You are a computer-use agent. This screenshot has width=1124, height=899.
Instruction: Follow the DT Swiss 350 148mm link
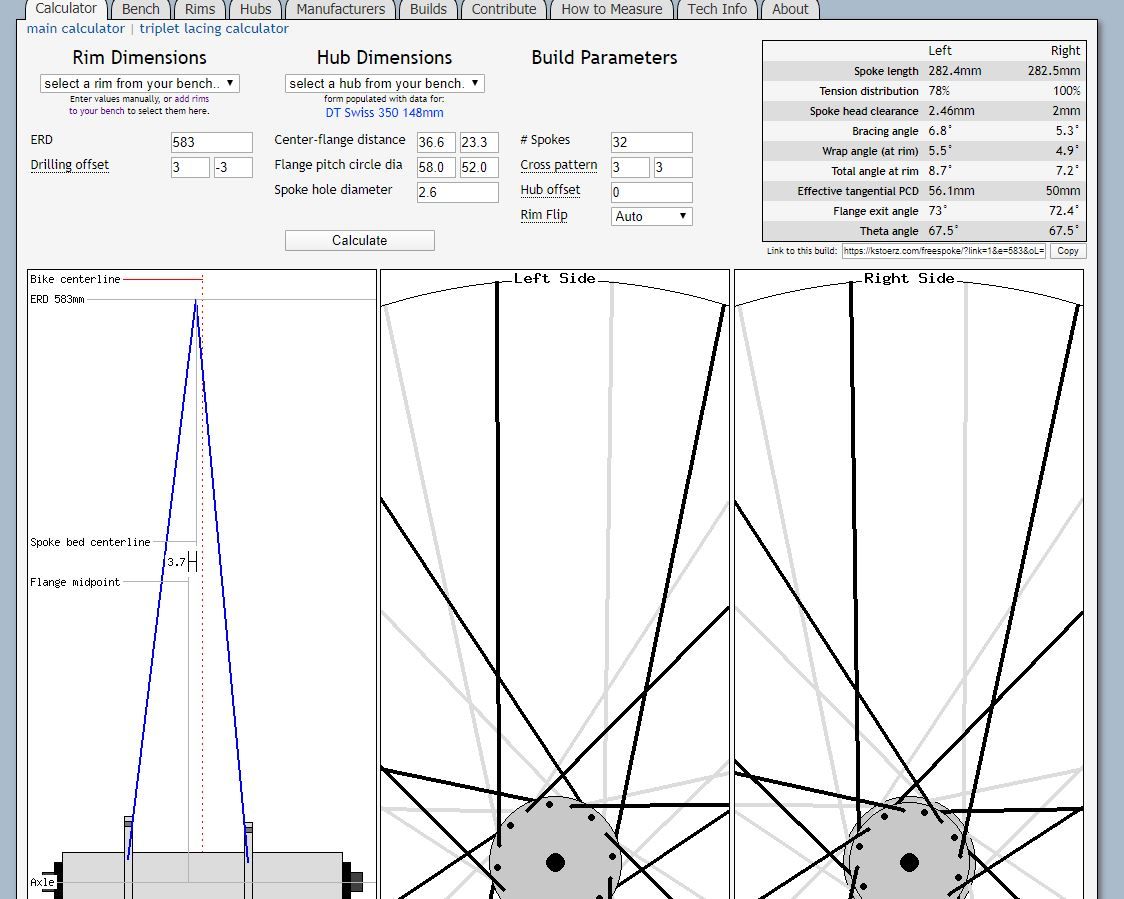point(384,113)
